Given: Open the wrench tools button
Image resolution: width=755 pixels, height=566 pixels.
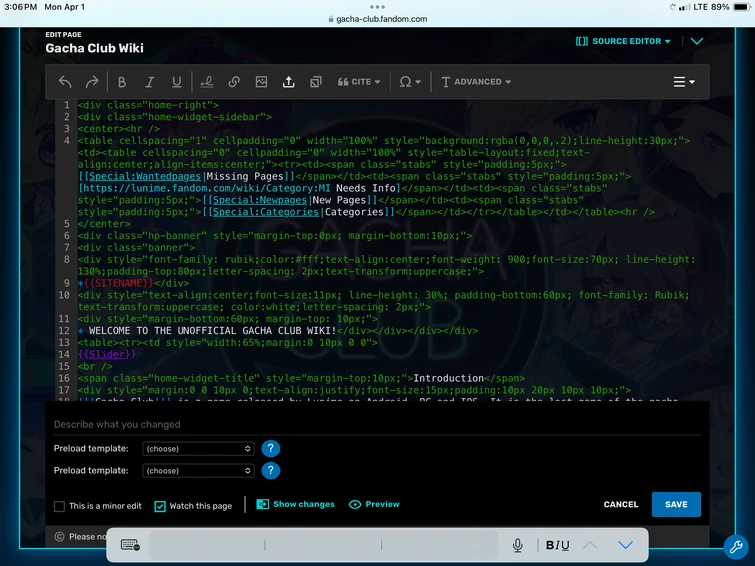Looking at the screenshot, I should [x=736, y=546].
